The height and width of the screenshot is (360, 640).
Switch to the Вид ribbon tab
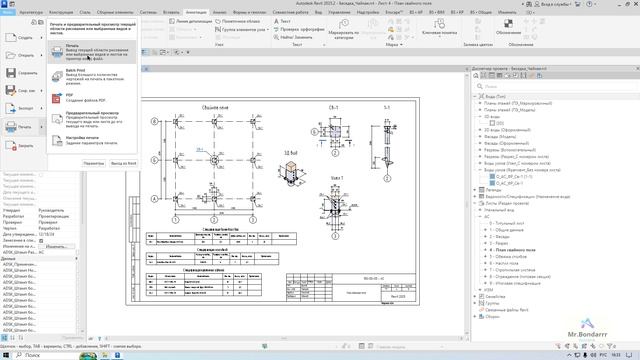click(x=318, y=12)
